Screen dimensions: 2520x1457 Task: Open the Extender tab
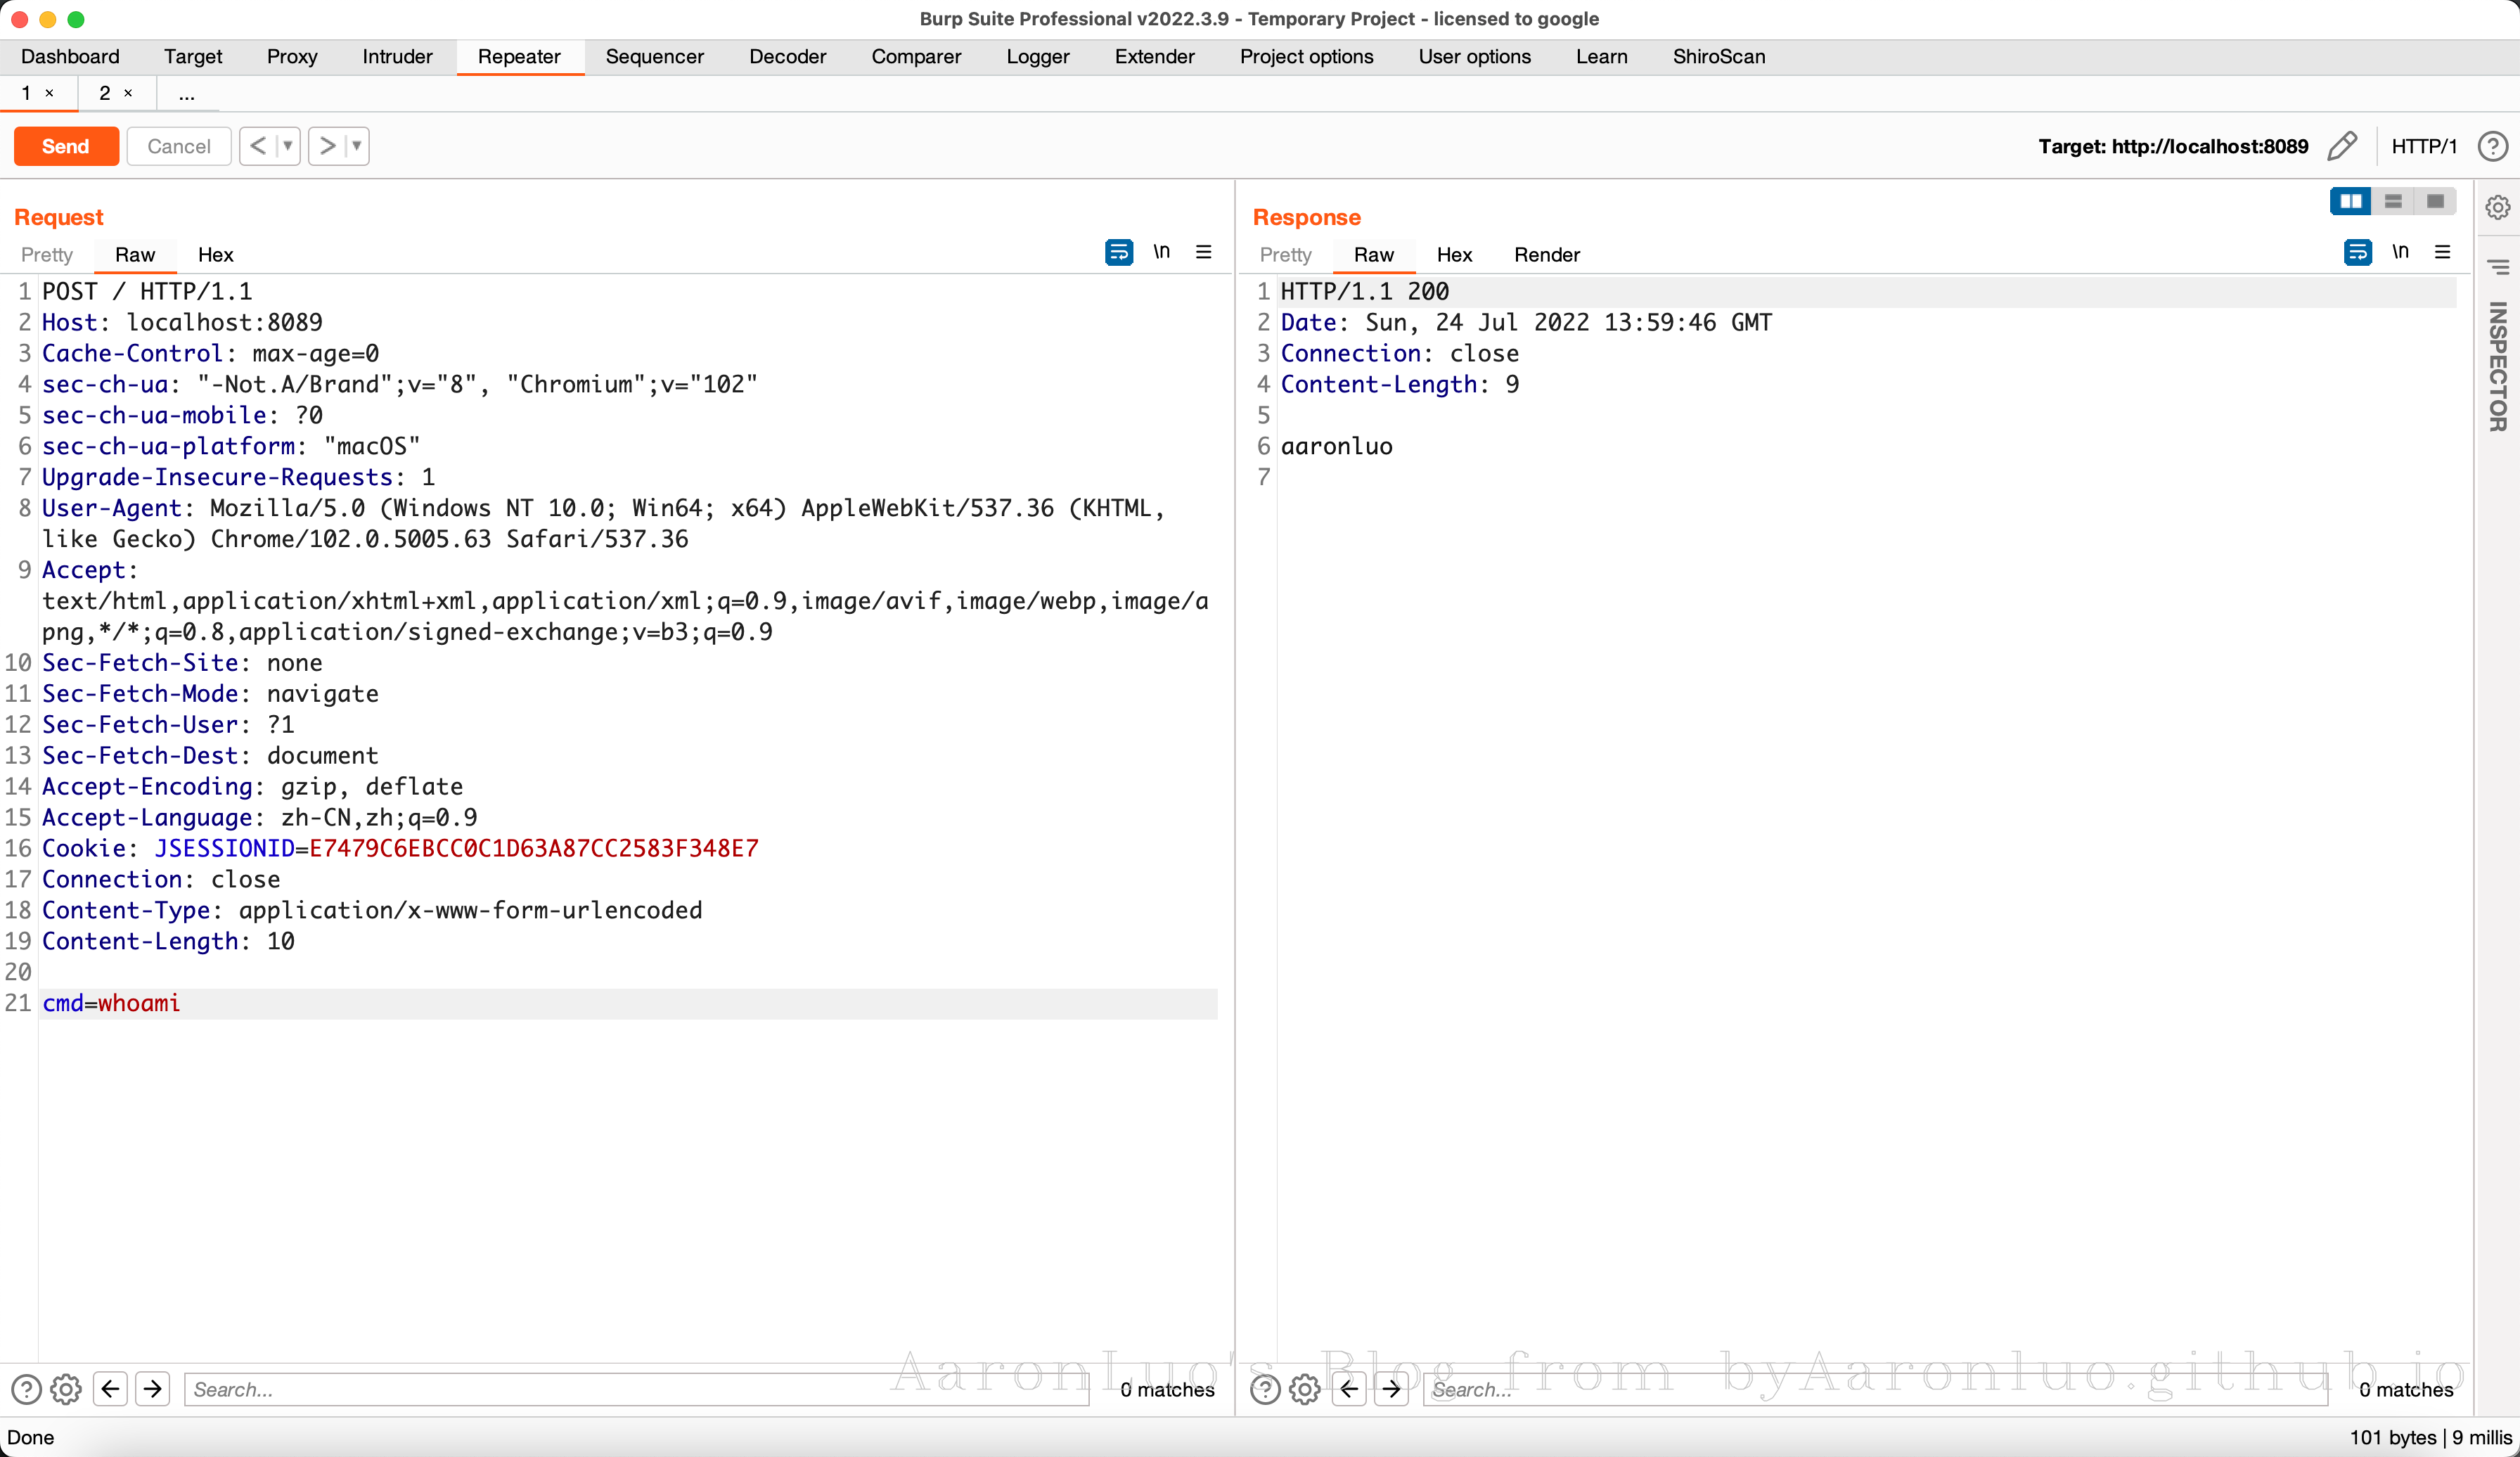tap(1154, 57)
